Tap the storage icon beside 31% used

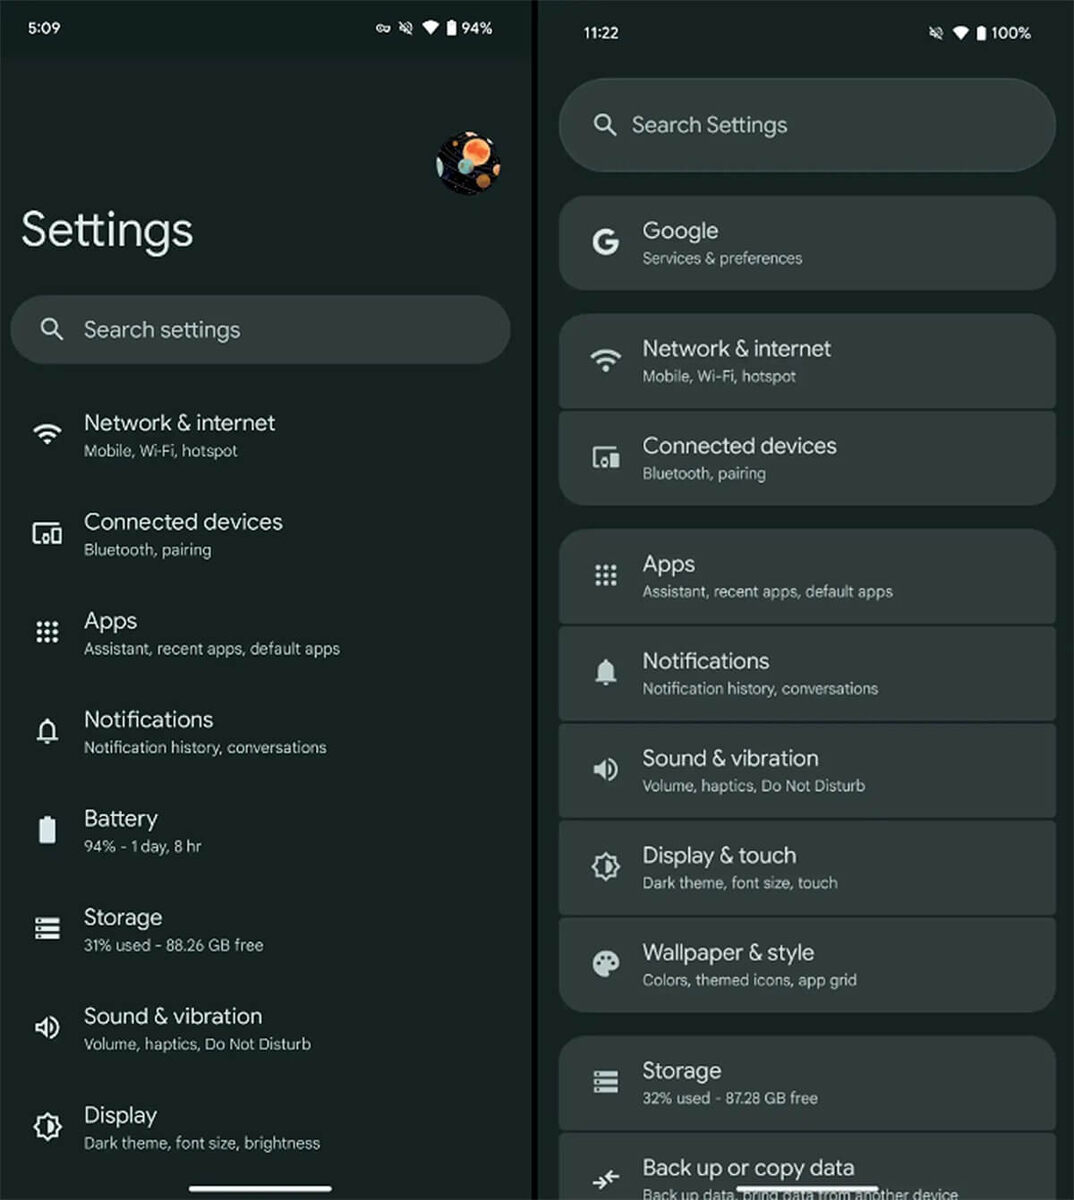[47, 929]
